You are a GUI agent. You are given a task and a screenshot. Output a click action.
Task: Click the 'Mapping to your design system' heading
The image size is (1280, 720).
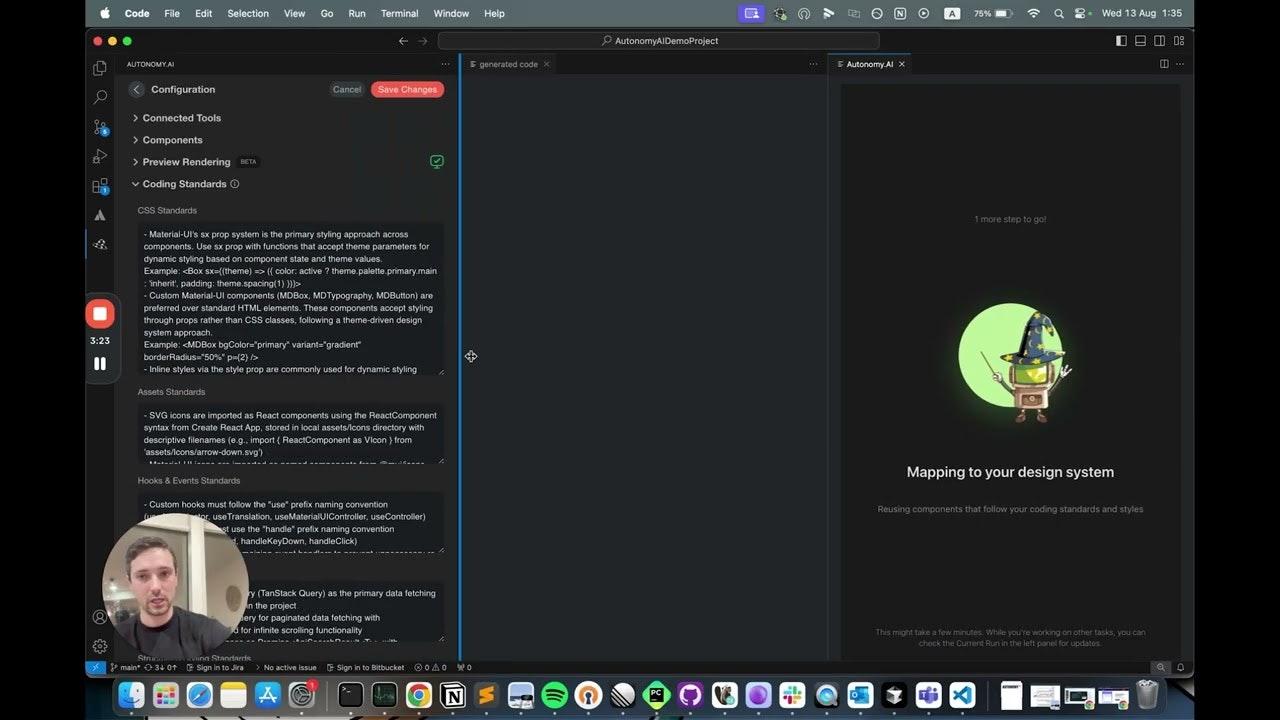point(1010,472)
